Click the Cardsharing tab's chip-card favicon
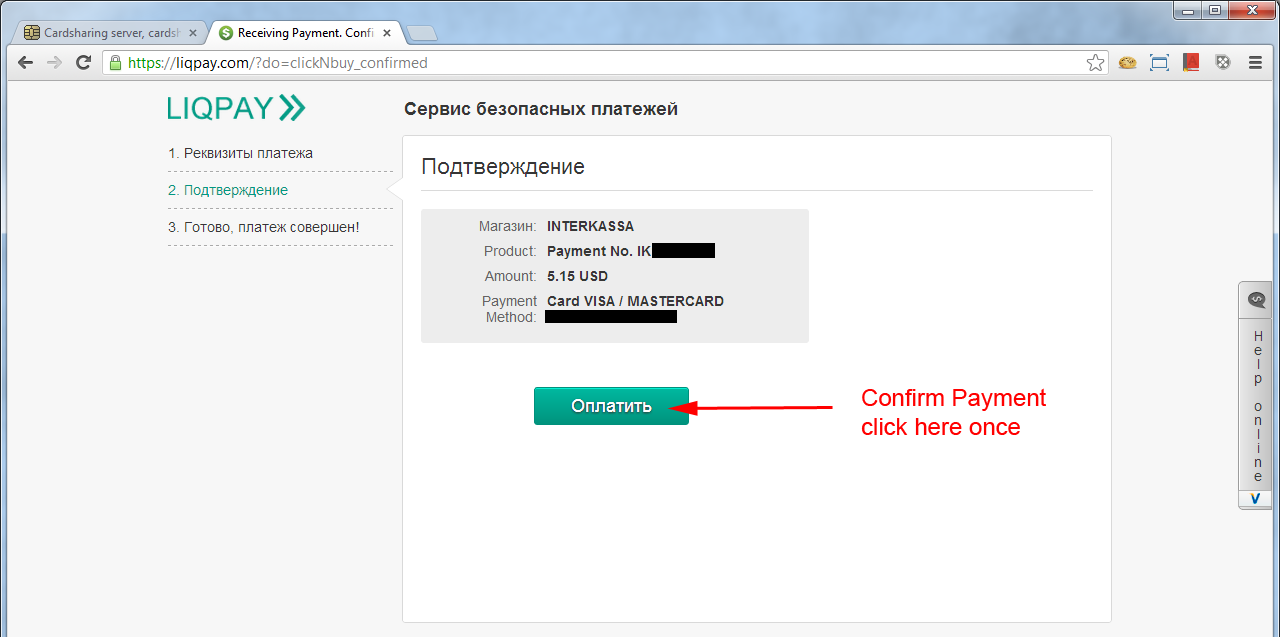This screenshot has height=637, width=1280. [x=32, y=33]
